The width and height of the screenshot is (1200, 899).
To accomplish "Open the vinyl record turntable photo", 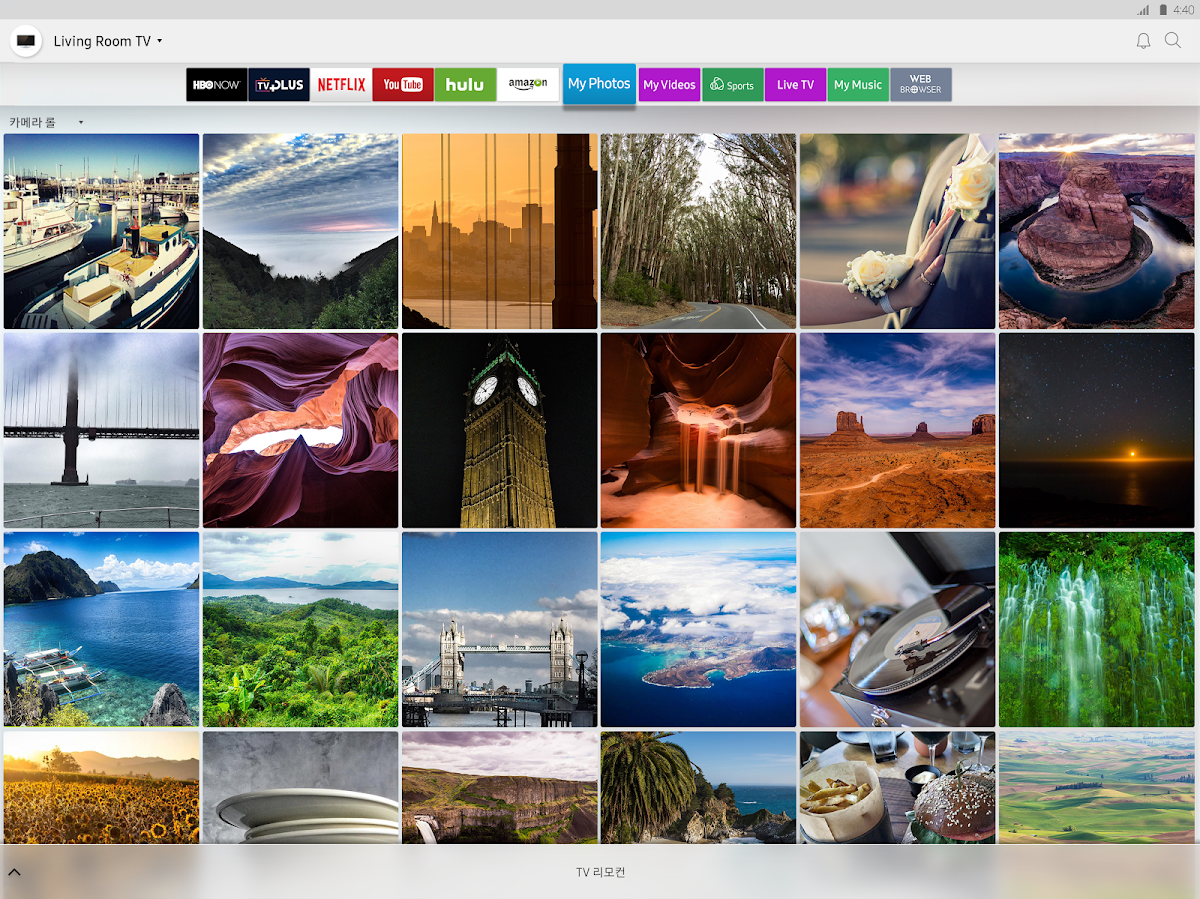I will pos(897,629).
